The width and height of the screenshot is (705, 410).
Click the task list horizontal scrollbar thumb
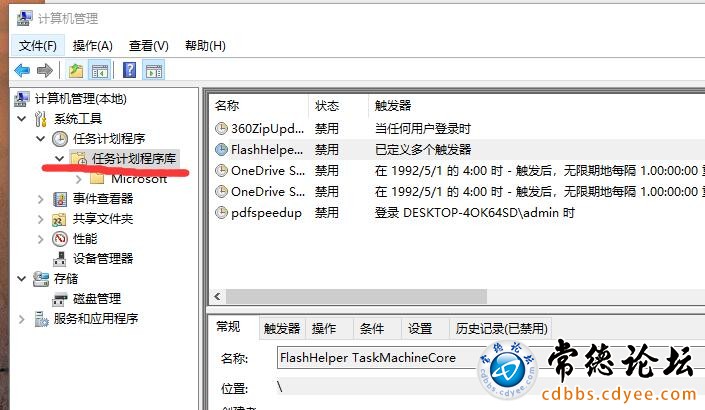356,296
